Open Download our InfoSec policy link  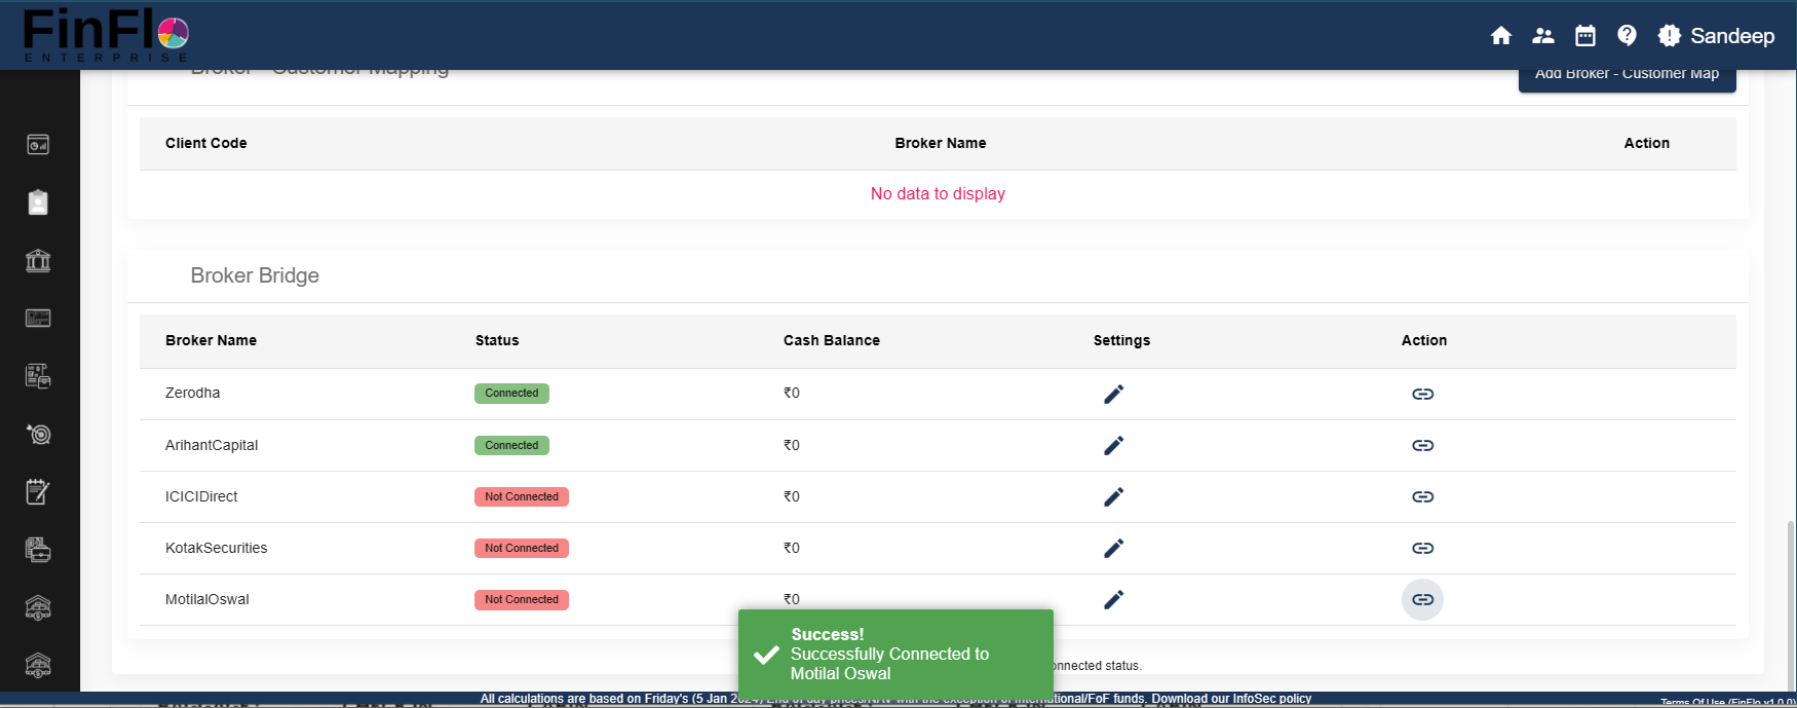coord(1231,699)
